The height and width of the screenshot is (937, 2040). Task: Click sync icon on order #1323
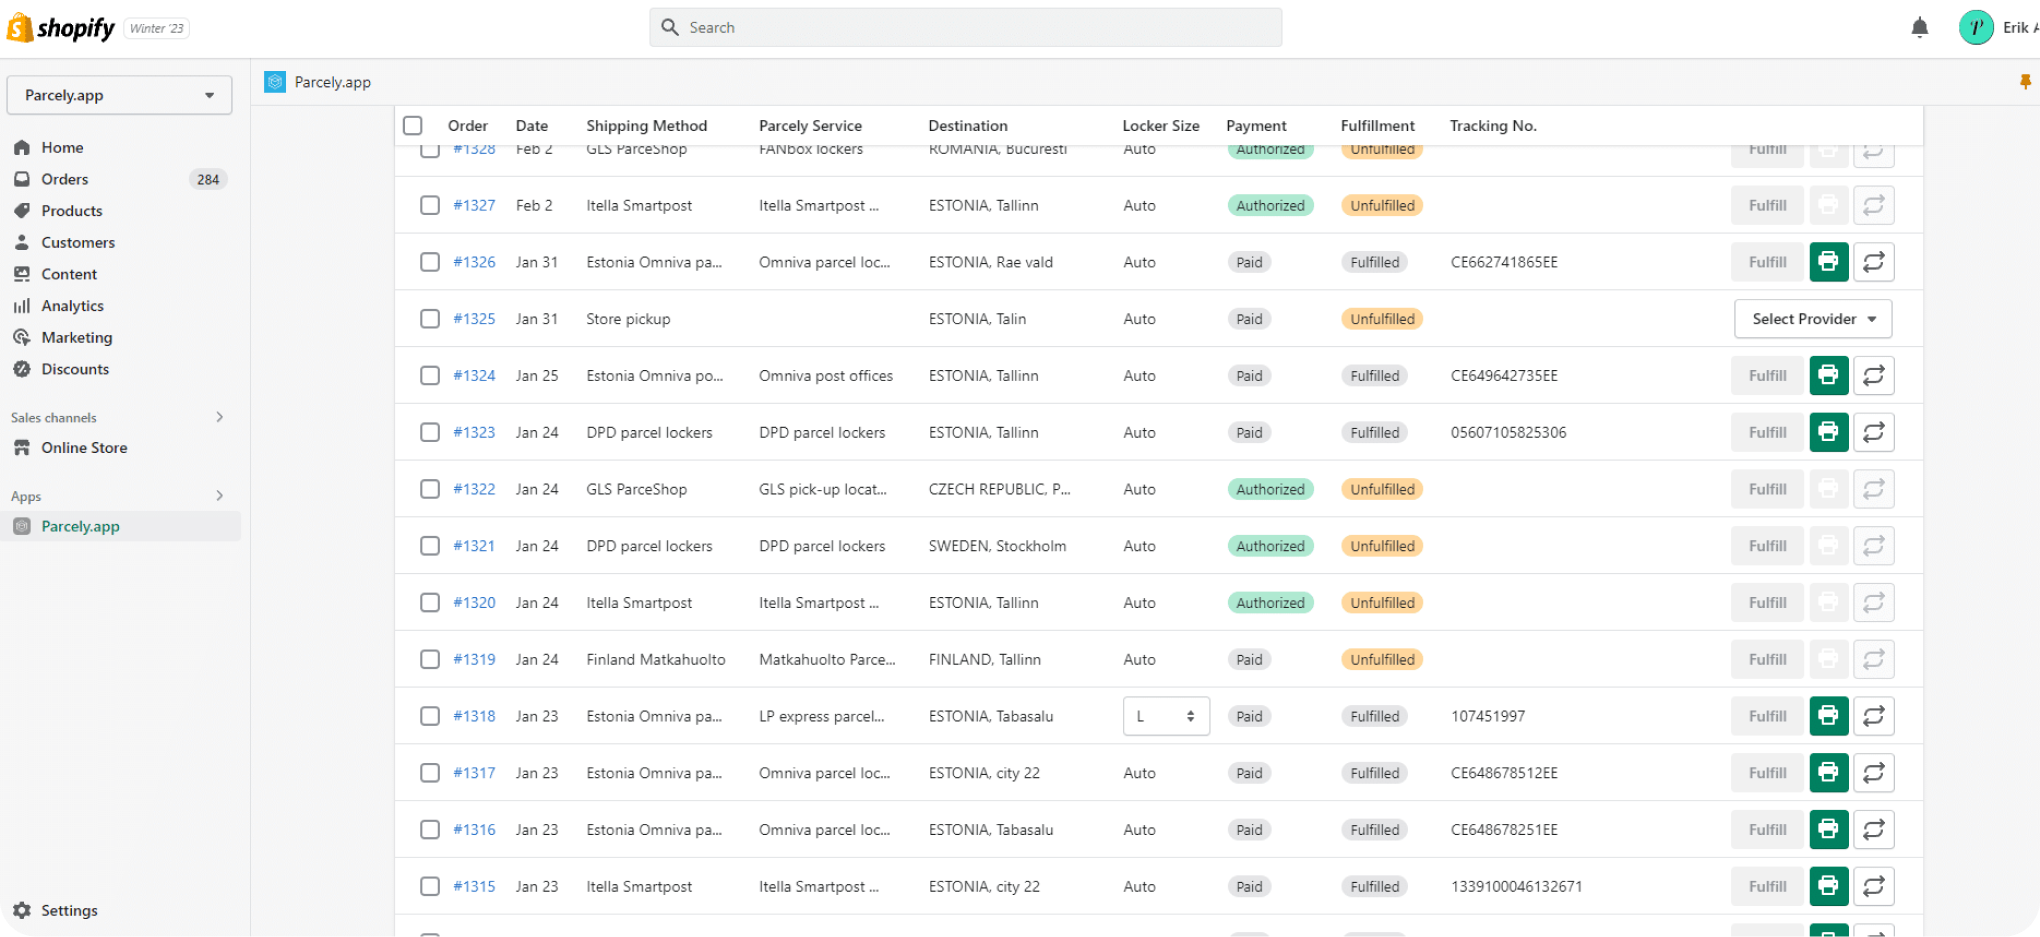(1873, 432)
